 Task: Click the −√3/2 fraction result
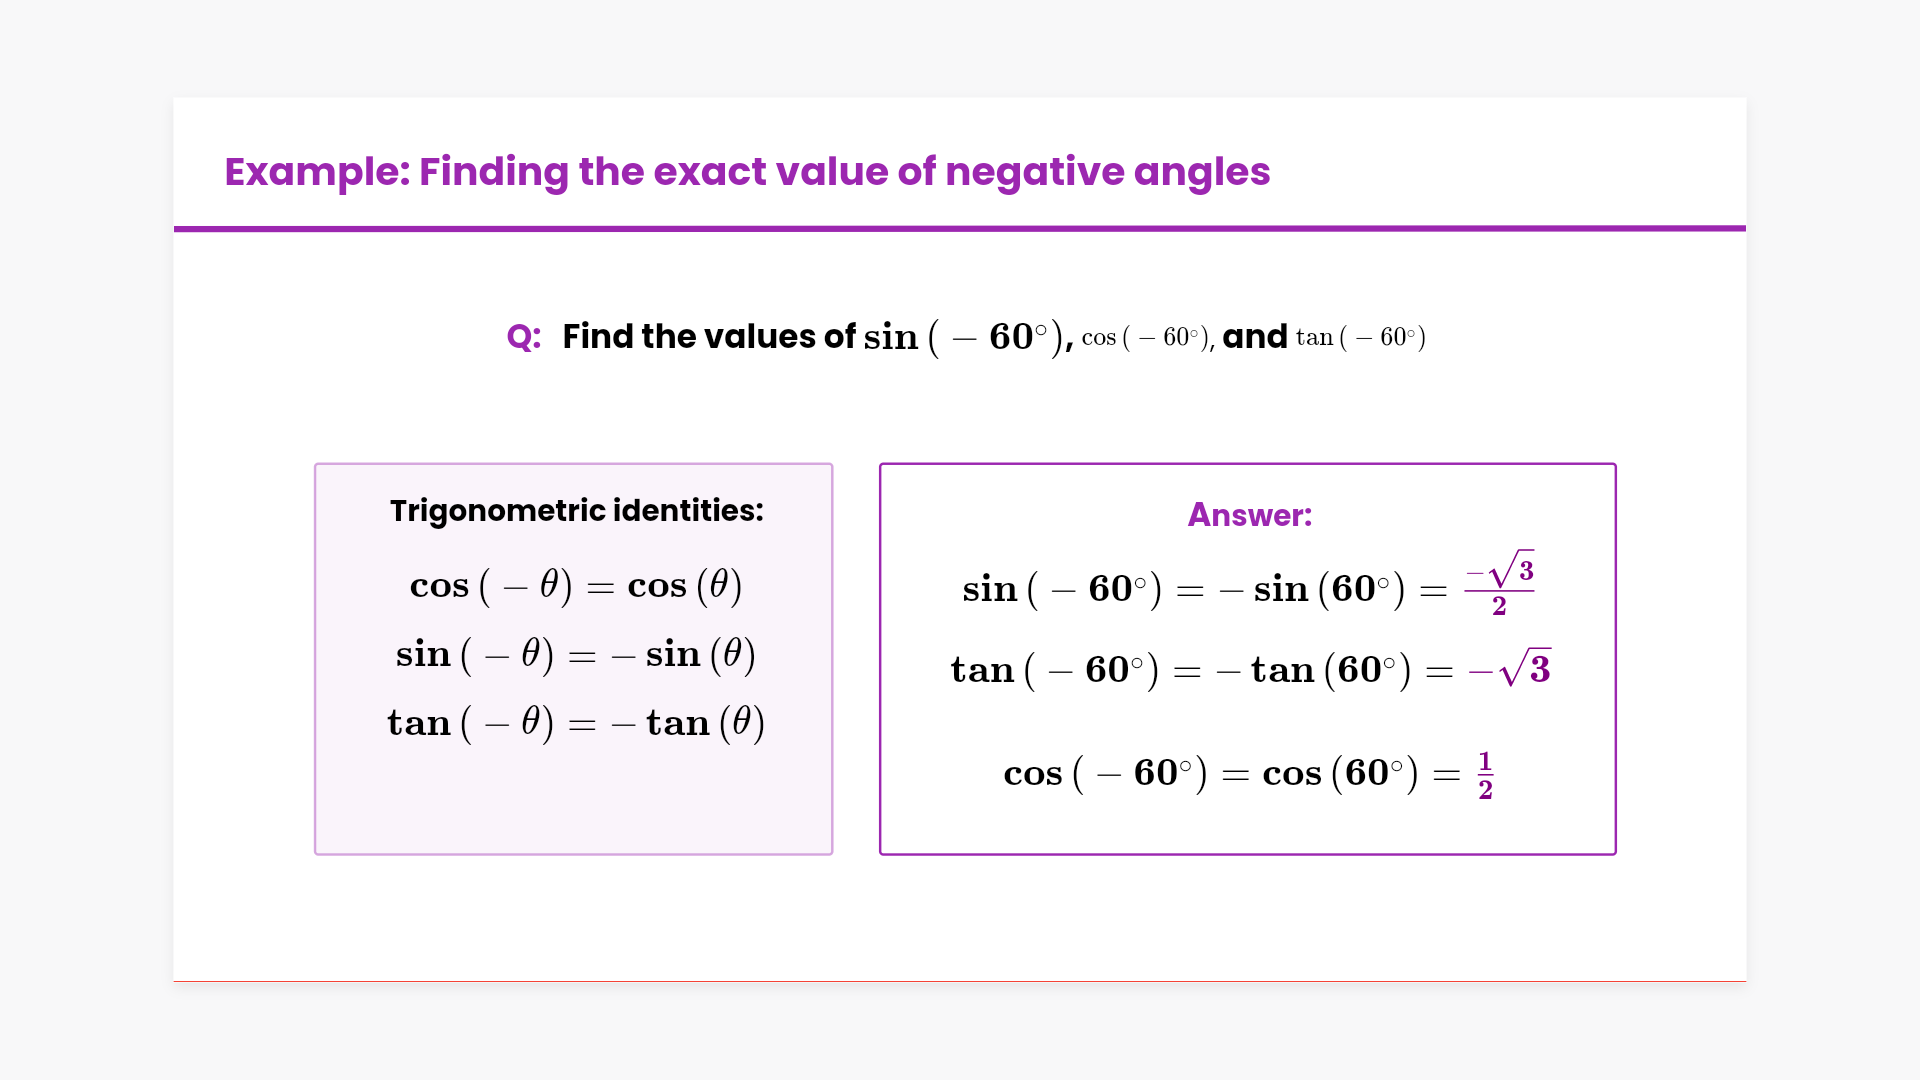(1499, 585)
